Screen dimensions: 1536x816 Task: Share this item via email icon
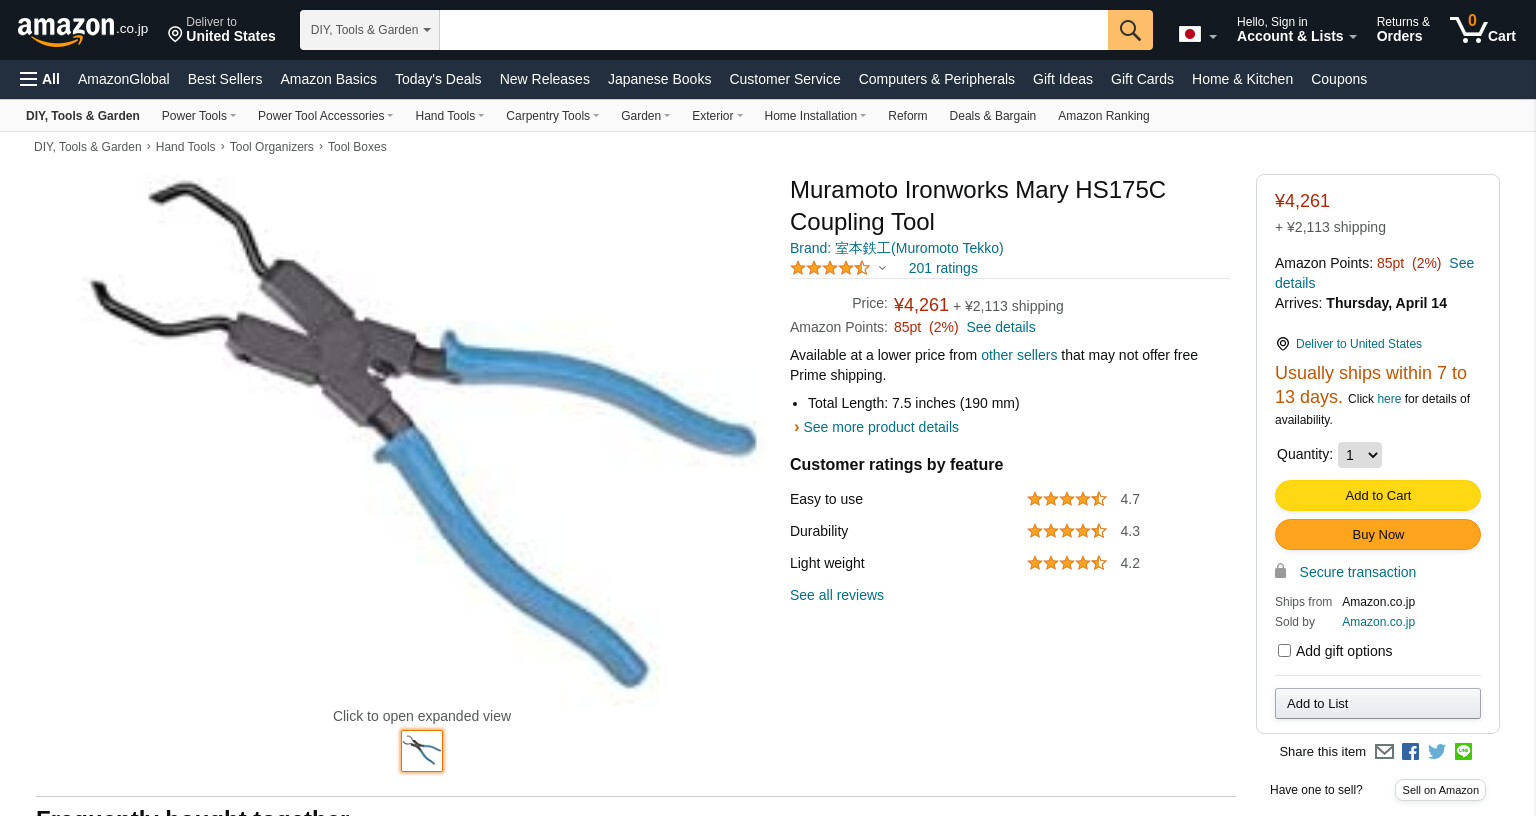coord(1384,752)
